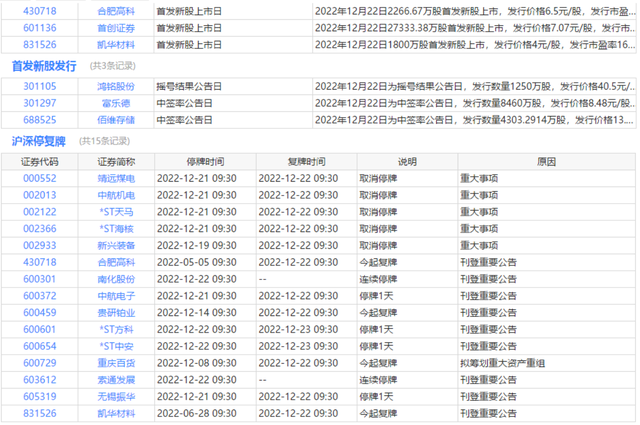Open *ST海核 stock name link
The height and width of the screenshot is (425, 640).
click(x=116, y=229)
